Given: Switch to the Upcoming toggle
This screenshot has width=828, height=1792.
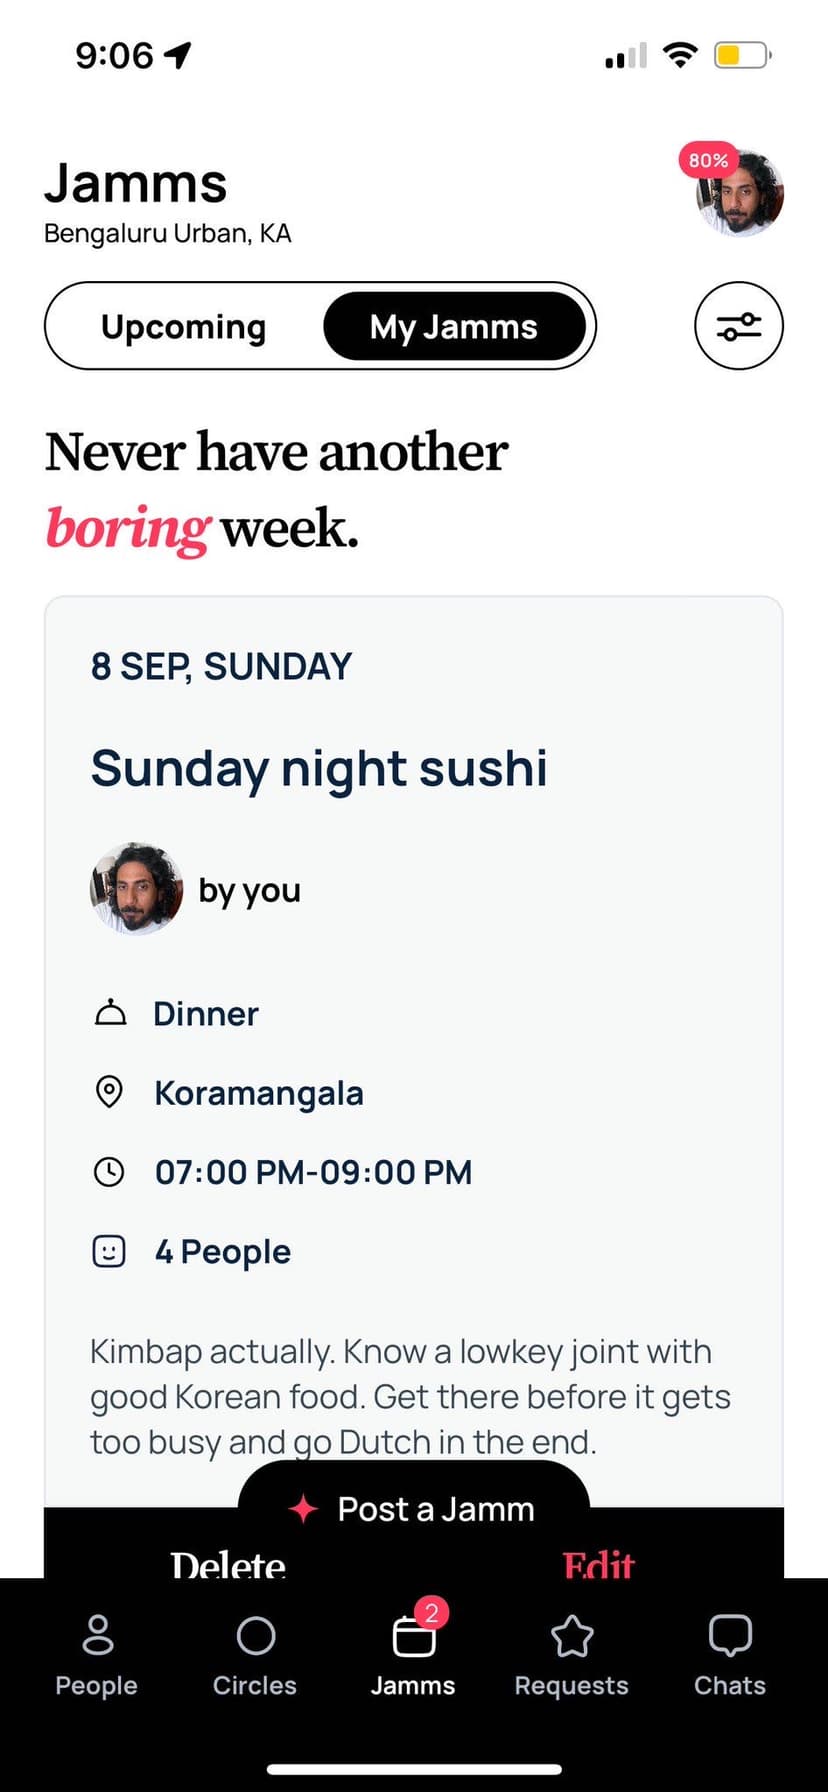Looking at the screenshot, I should pos(184,327).
